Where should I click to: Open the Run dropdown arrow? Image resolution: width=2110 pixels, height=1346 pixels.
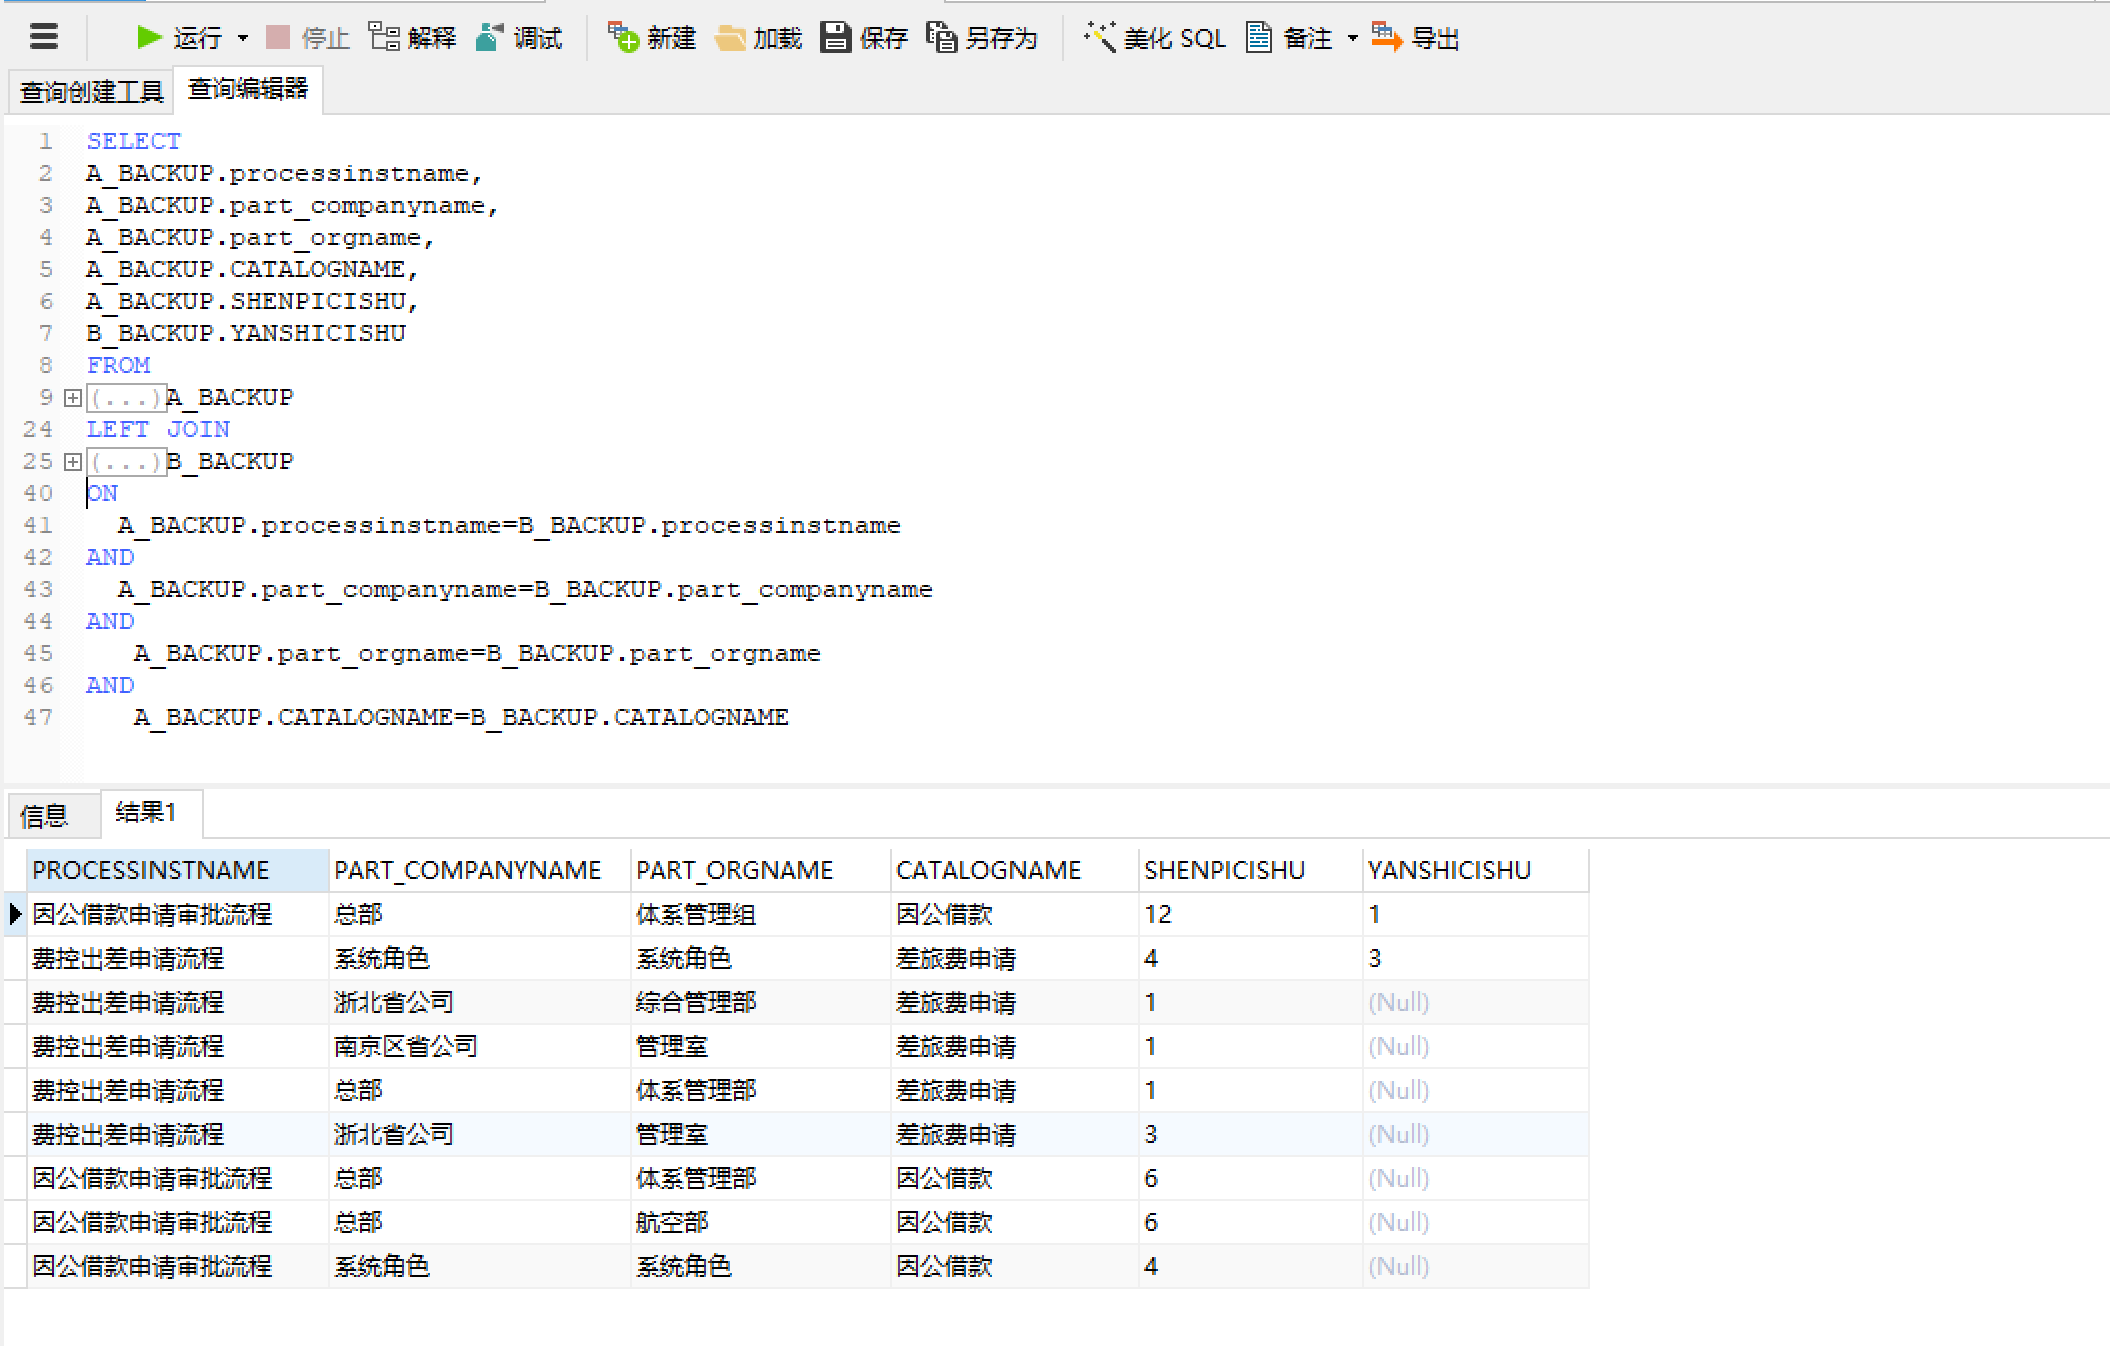pos(243,39)
